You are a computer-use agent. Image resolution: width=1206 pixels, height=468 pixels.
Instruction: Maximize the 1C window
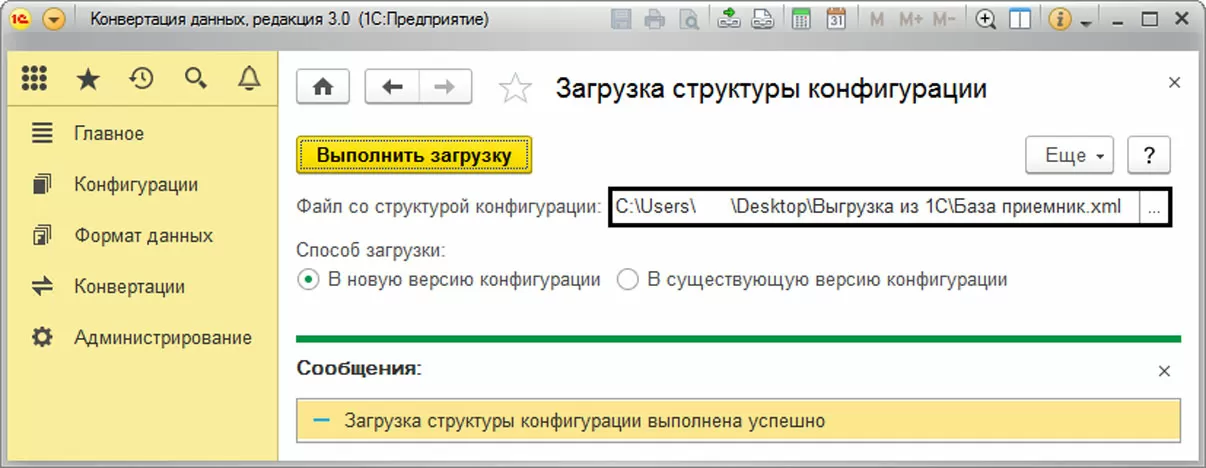pos(1148,20)
